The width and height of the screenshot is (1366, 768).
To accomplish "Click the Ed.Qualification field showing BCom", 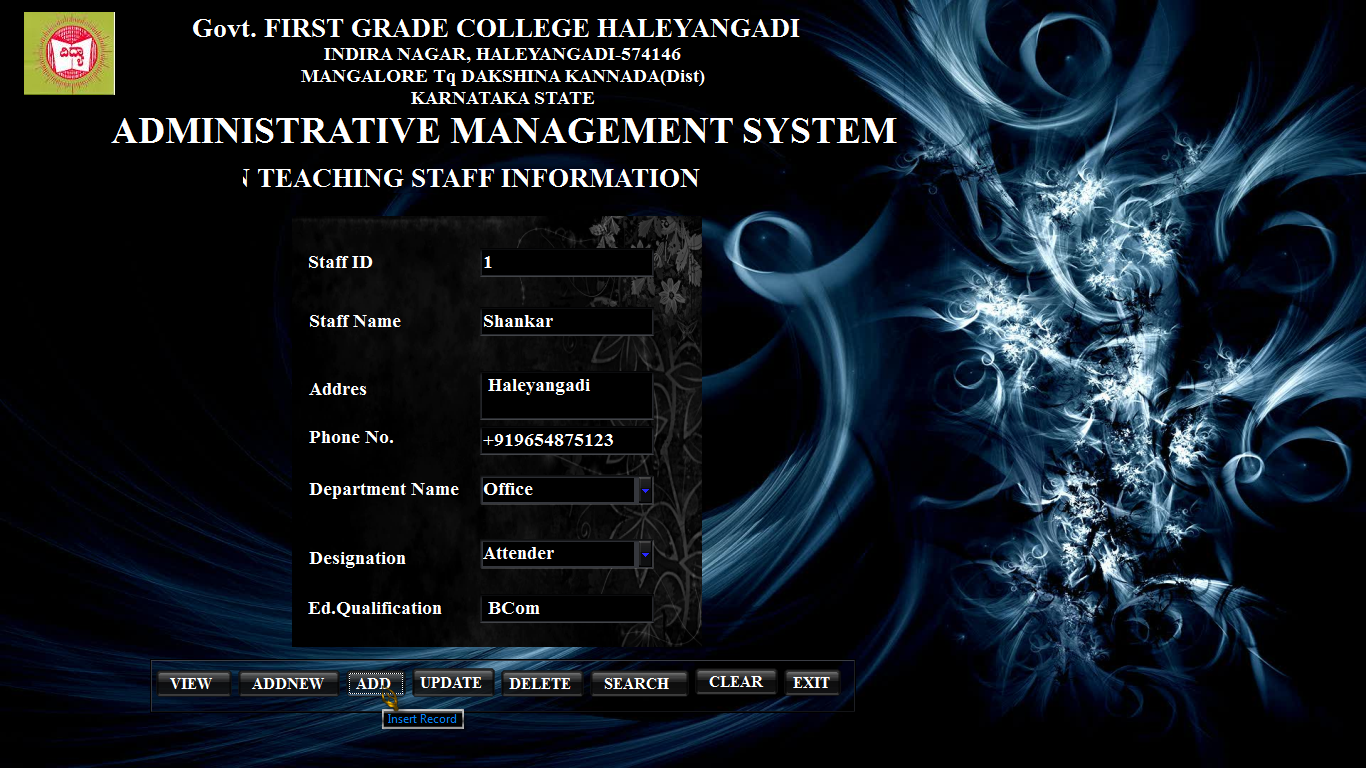I will pos(566,609).
